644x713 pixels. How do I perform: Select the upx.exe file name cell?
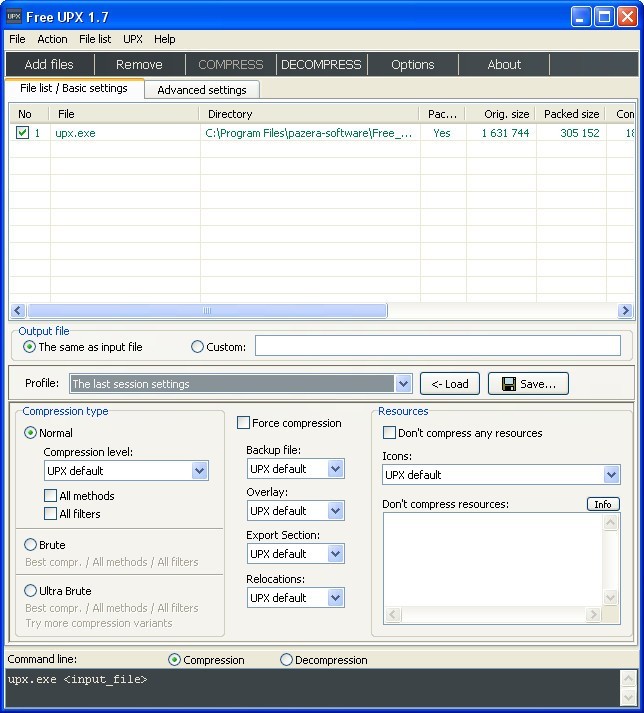coord(75,133)
